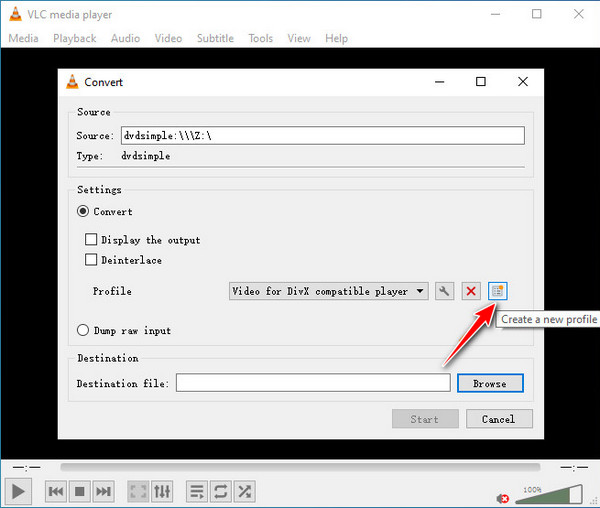This screenshot has width=600, height=508.
Task: Open the Media menu
Action: click(x=23, y=38)
